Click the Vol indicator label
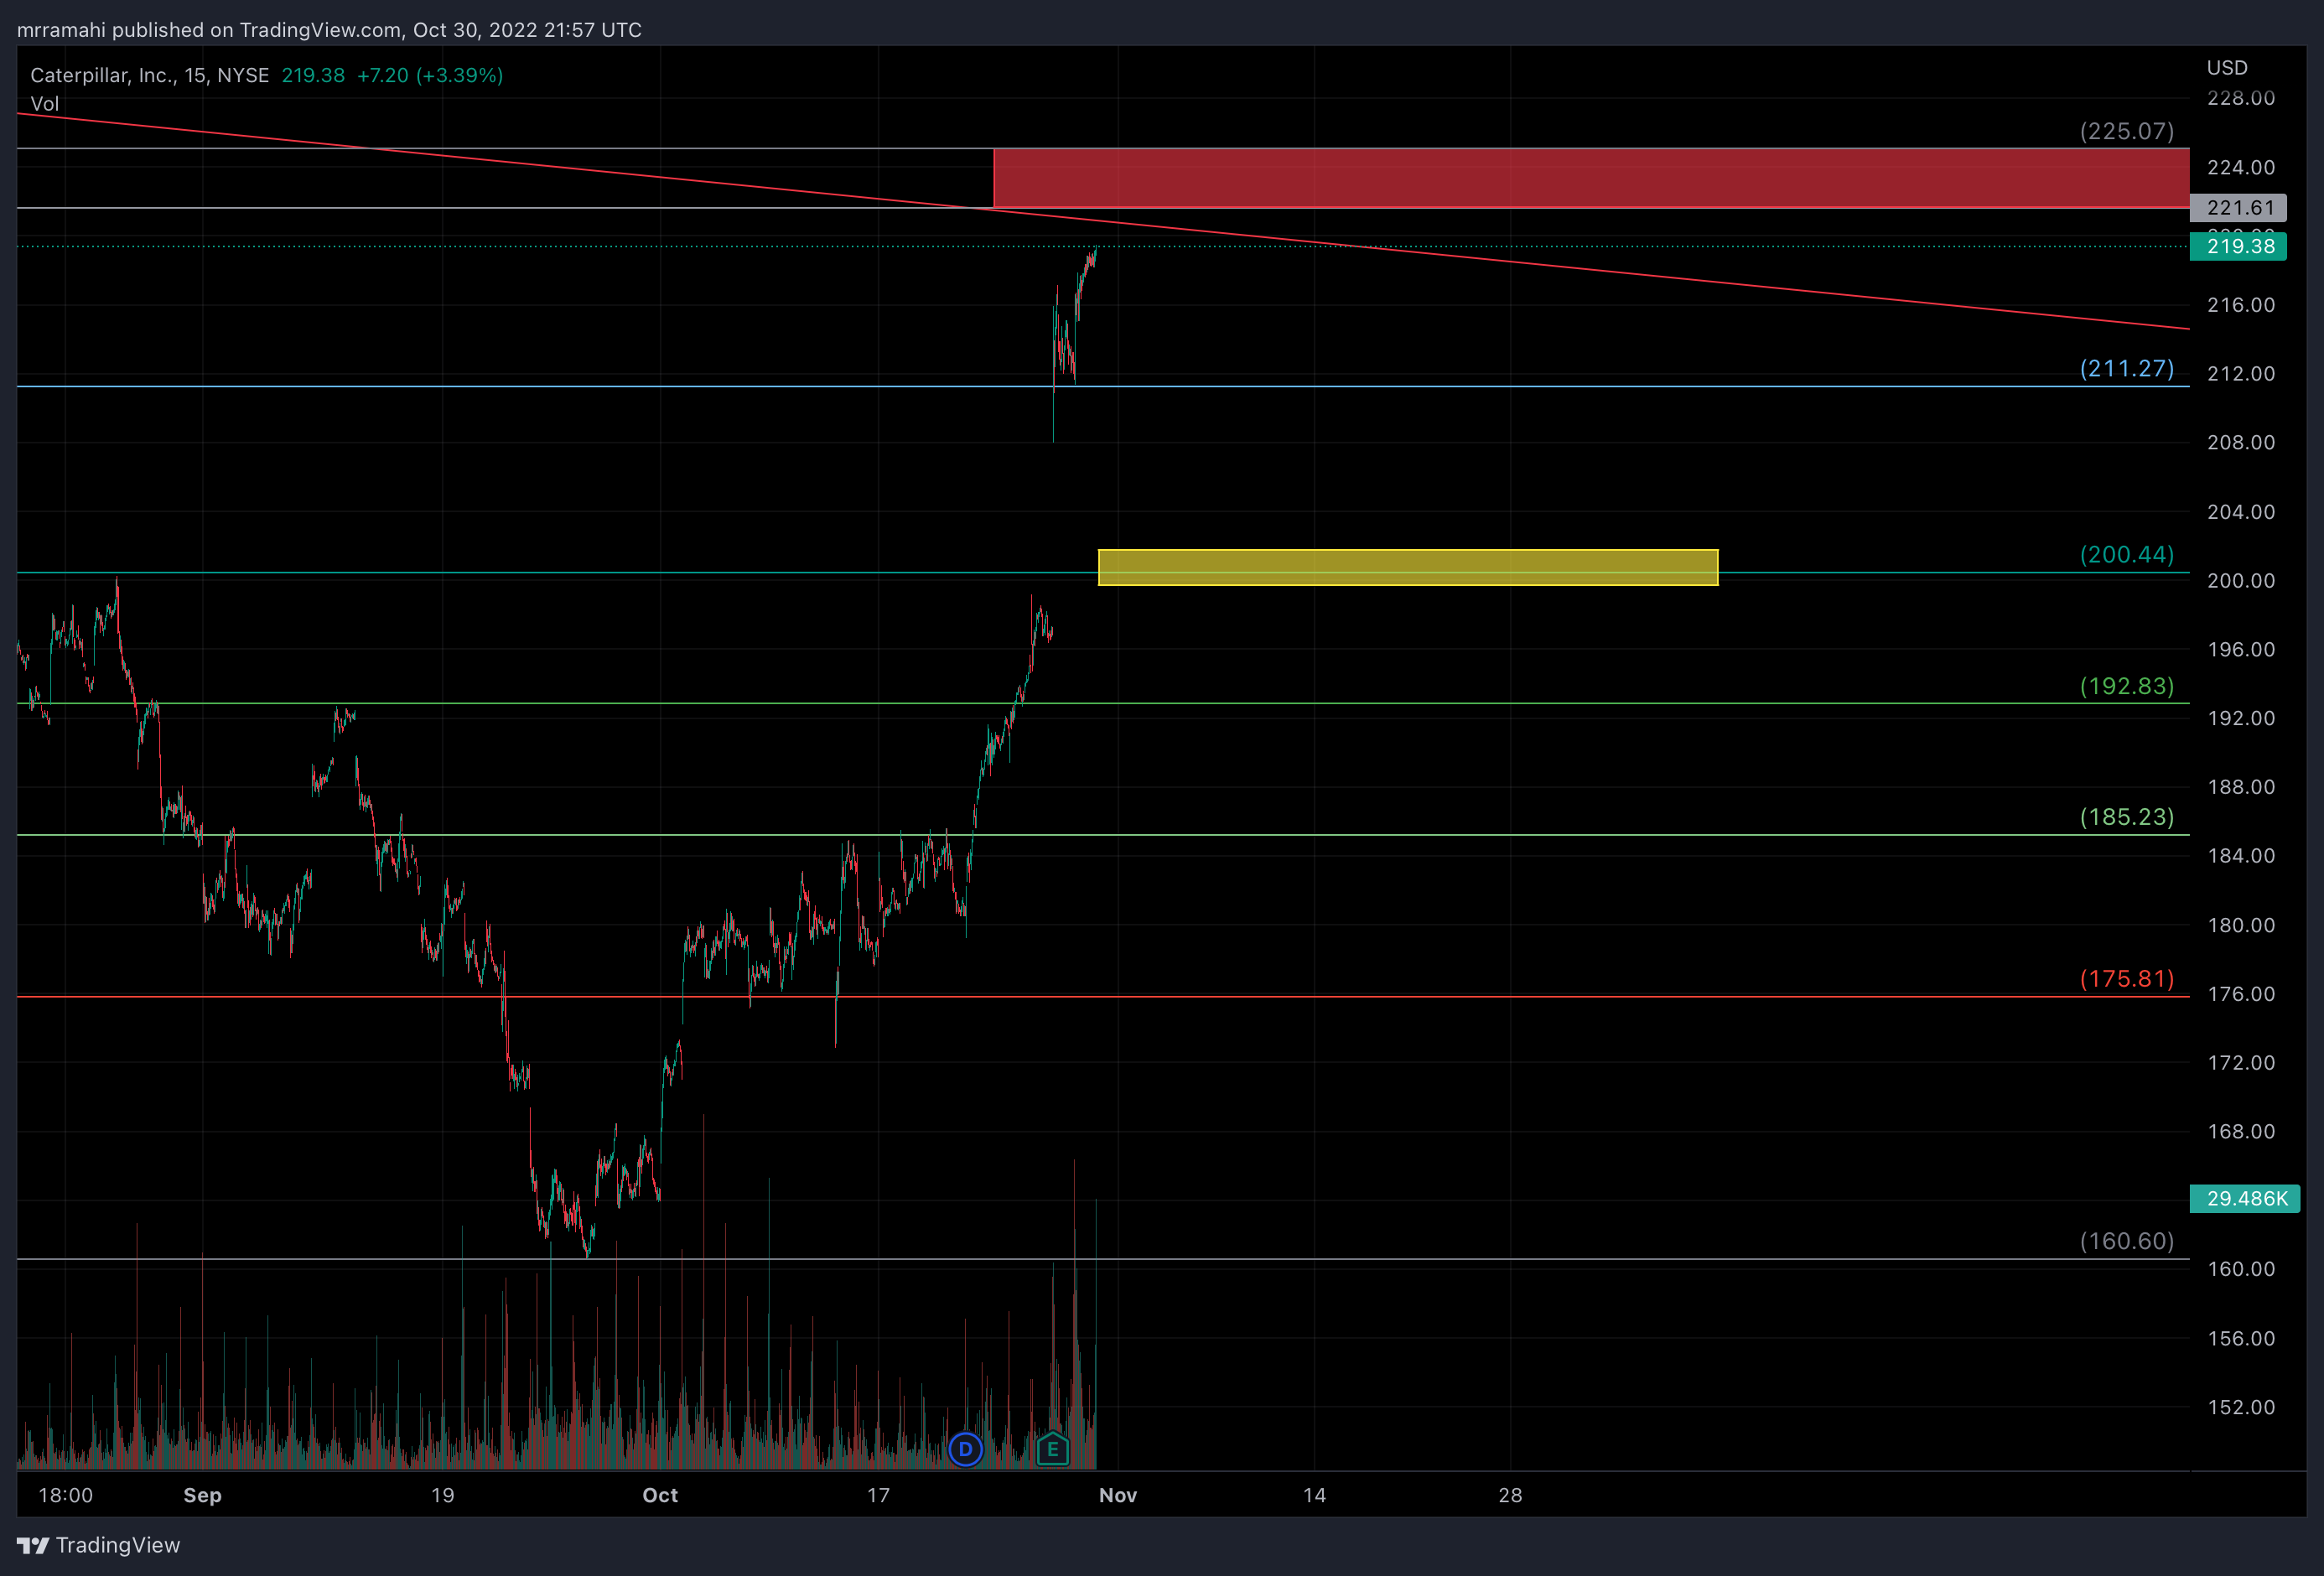Screen dimensions: 2324x1576 coord(45,104)
